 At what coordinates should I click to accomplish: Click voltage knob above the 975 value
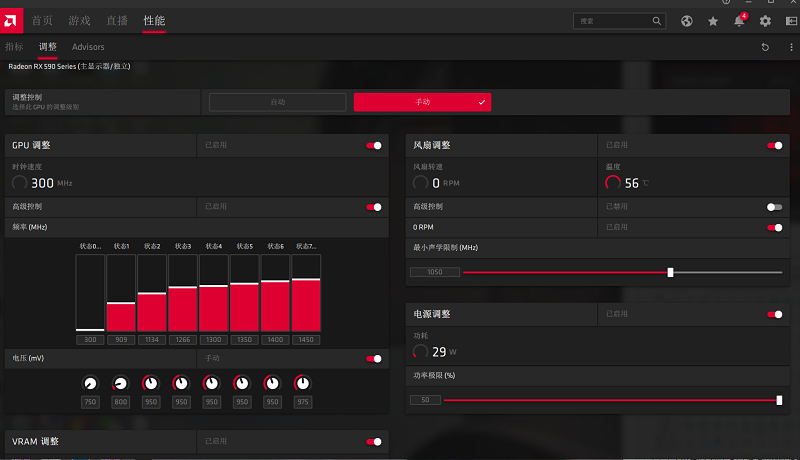click(303, 383)
